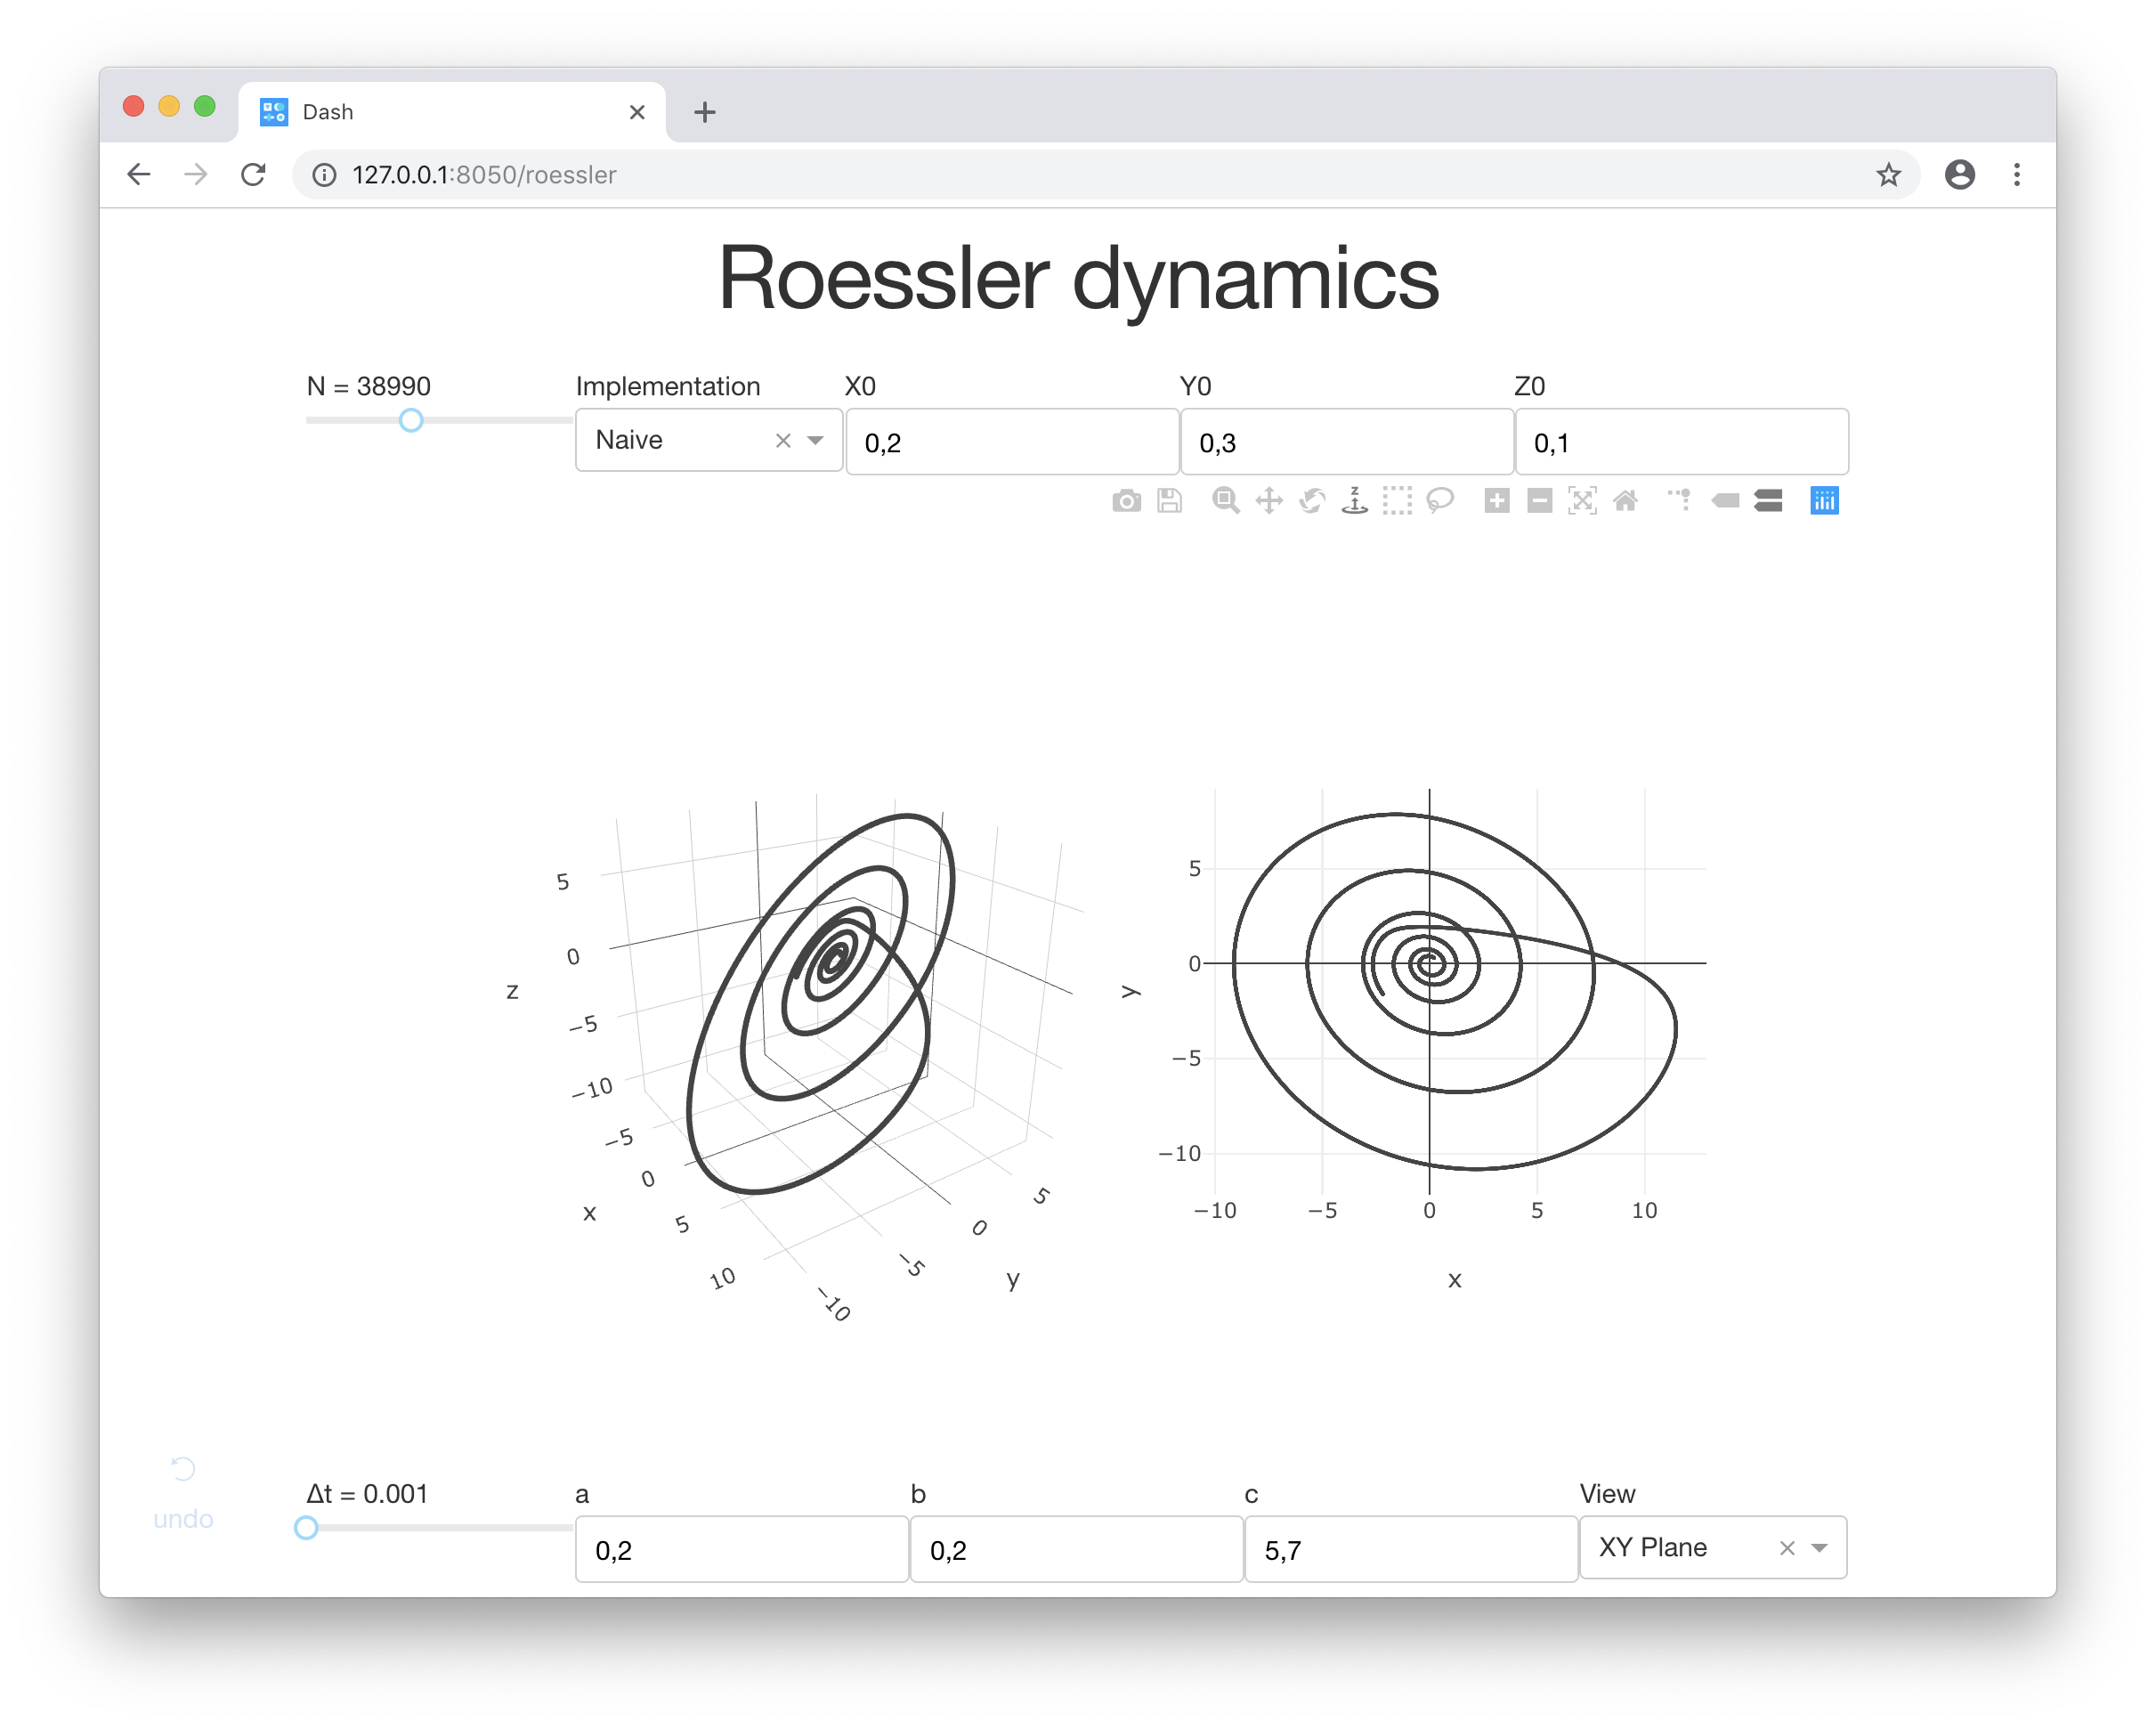Focus the X0 input field
The image size is (2156, 1729).
1012,442
